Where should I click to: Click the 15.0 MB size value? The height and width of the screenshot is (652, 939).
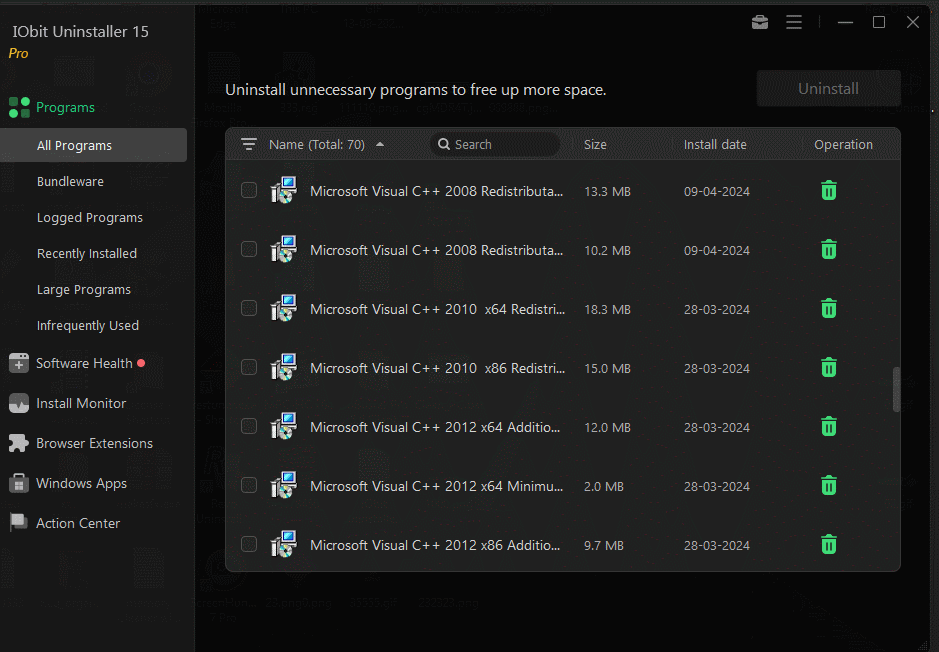point(607,368)
